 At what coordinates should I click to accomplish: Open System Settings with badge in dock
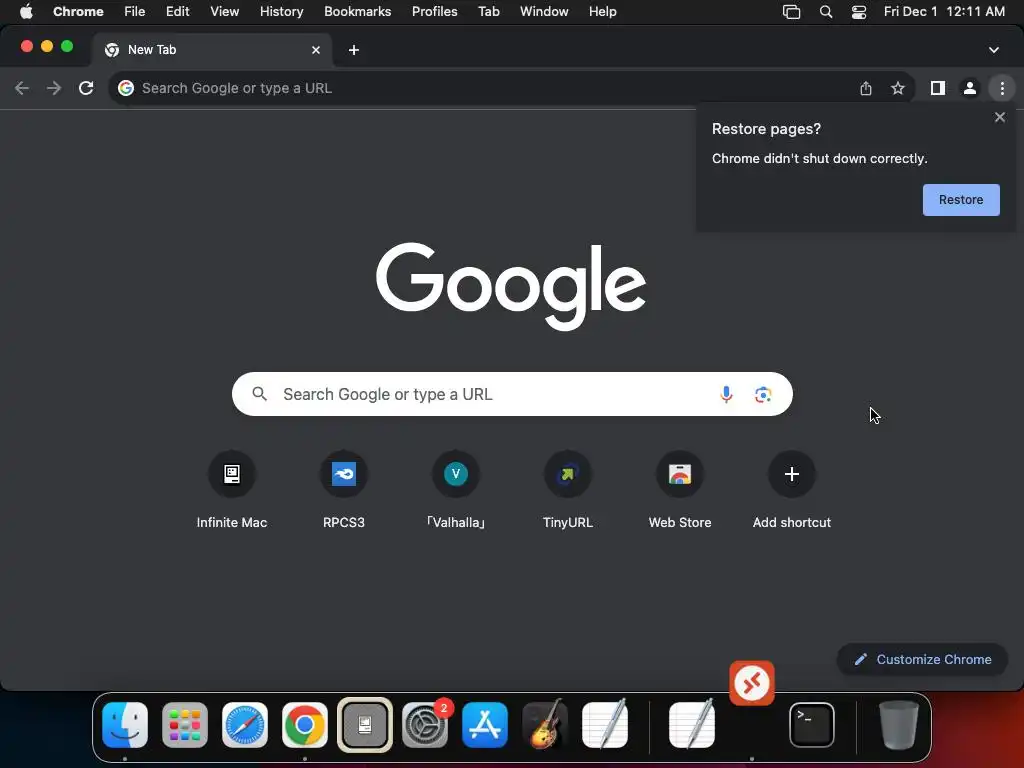pos(425,725)
